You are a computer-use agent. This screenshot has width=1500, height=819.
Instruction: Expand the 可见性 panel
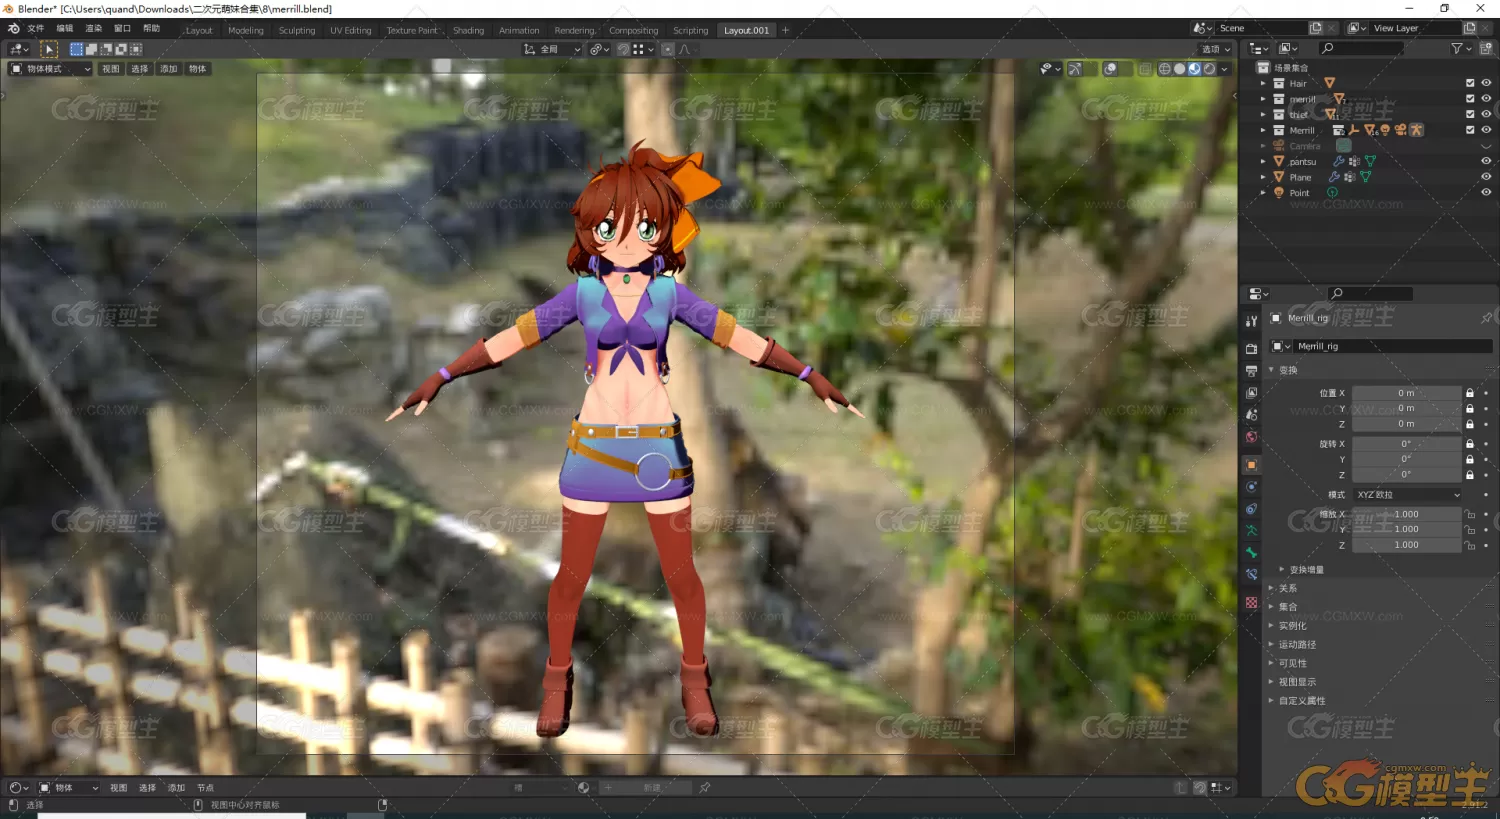1292,663
